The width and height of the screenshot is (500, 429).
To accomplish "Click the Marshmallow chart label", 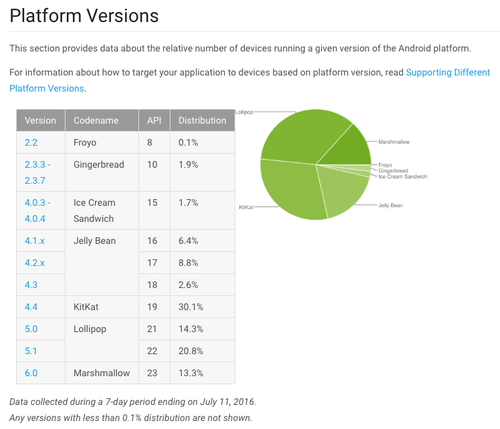I will [x=394, y=142].
